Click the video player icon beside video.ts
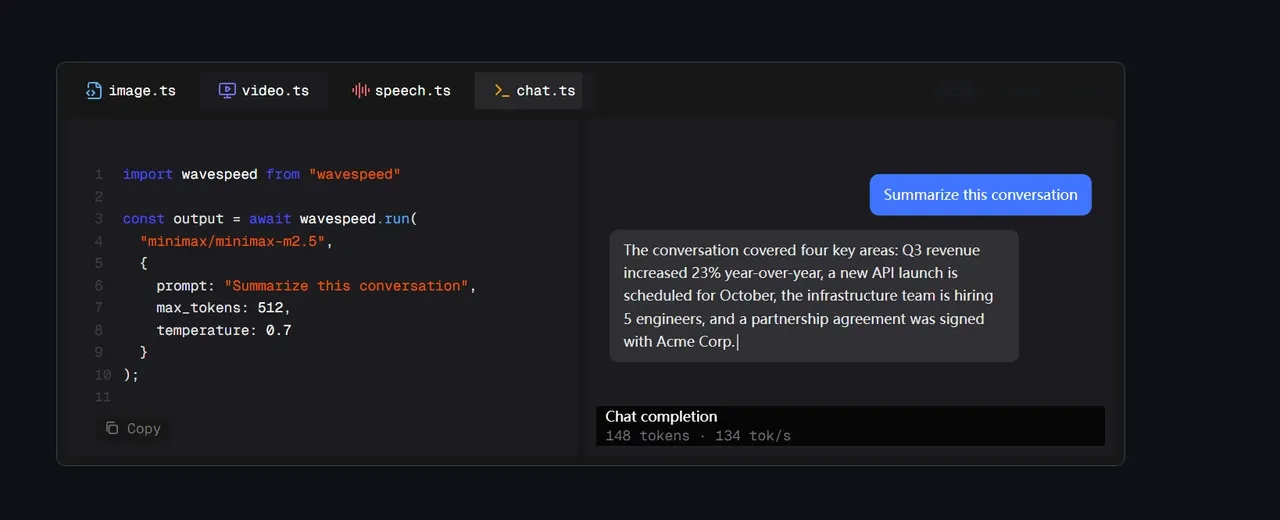This screenshot has width=1280, height=520. 227,90
